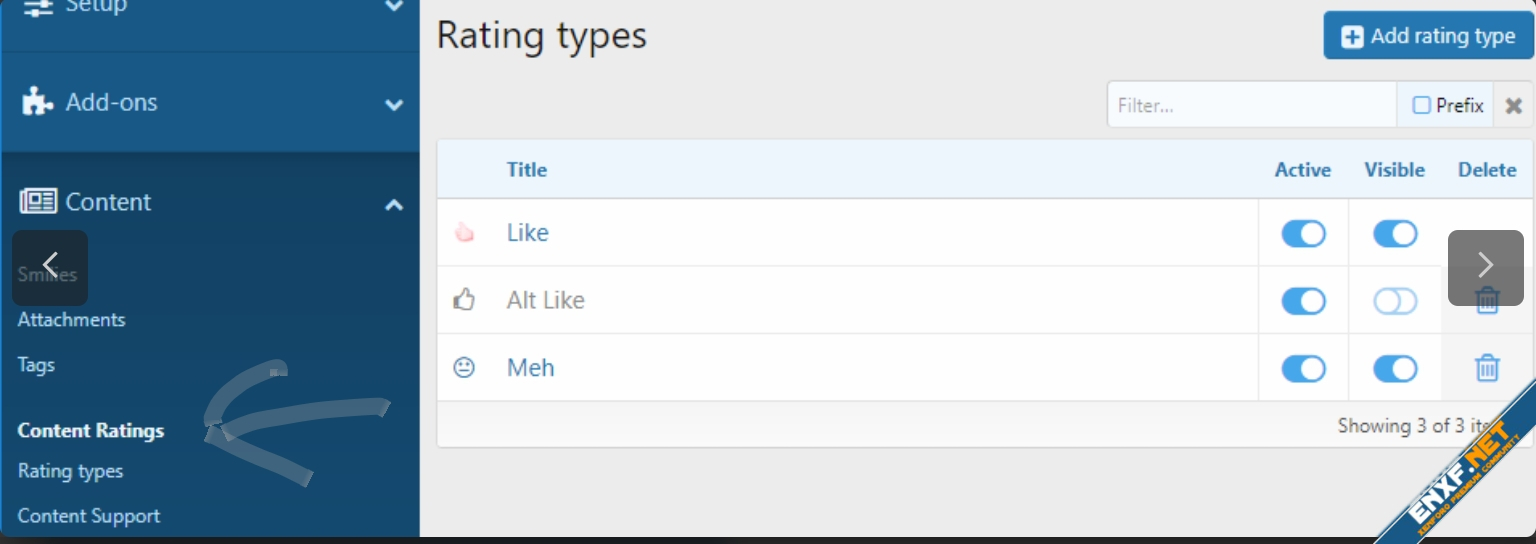Click the Meh face rating icon

[x=464, y=368]
